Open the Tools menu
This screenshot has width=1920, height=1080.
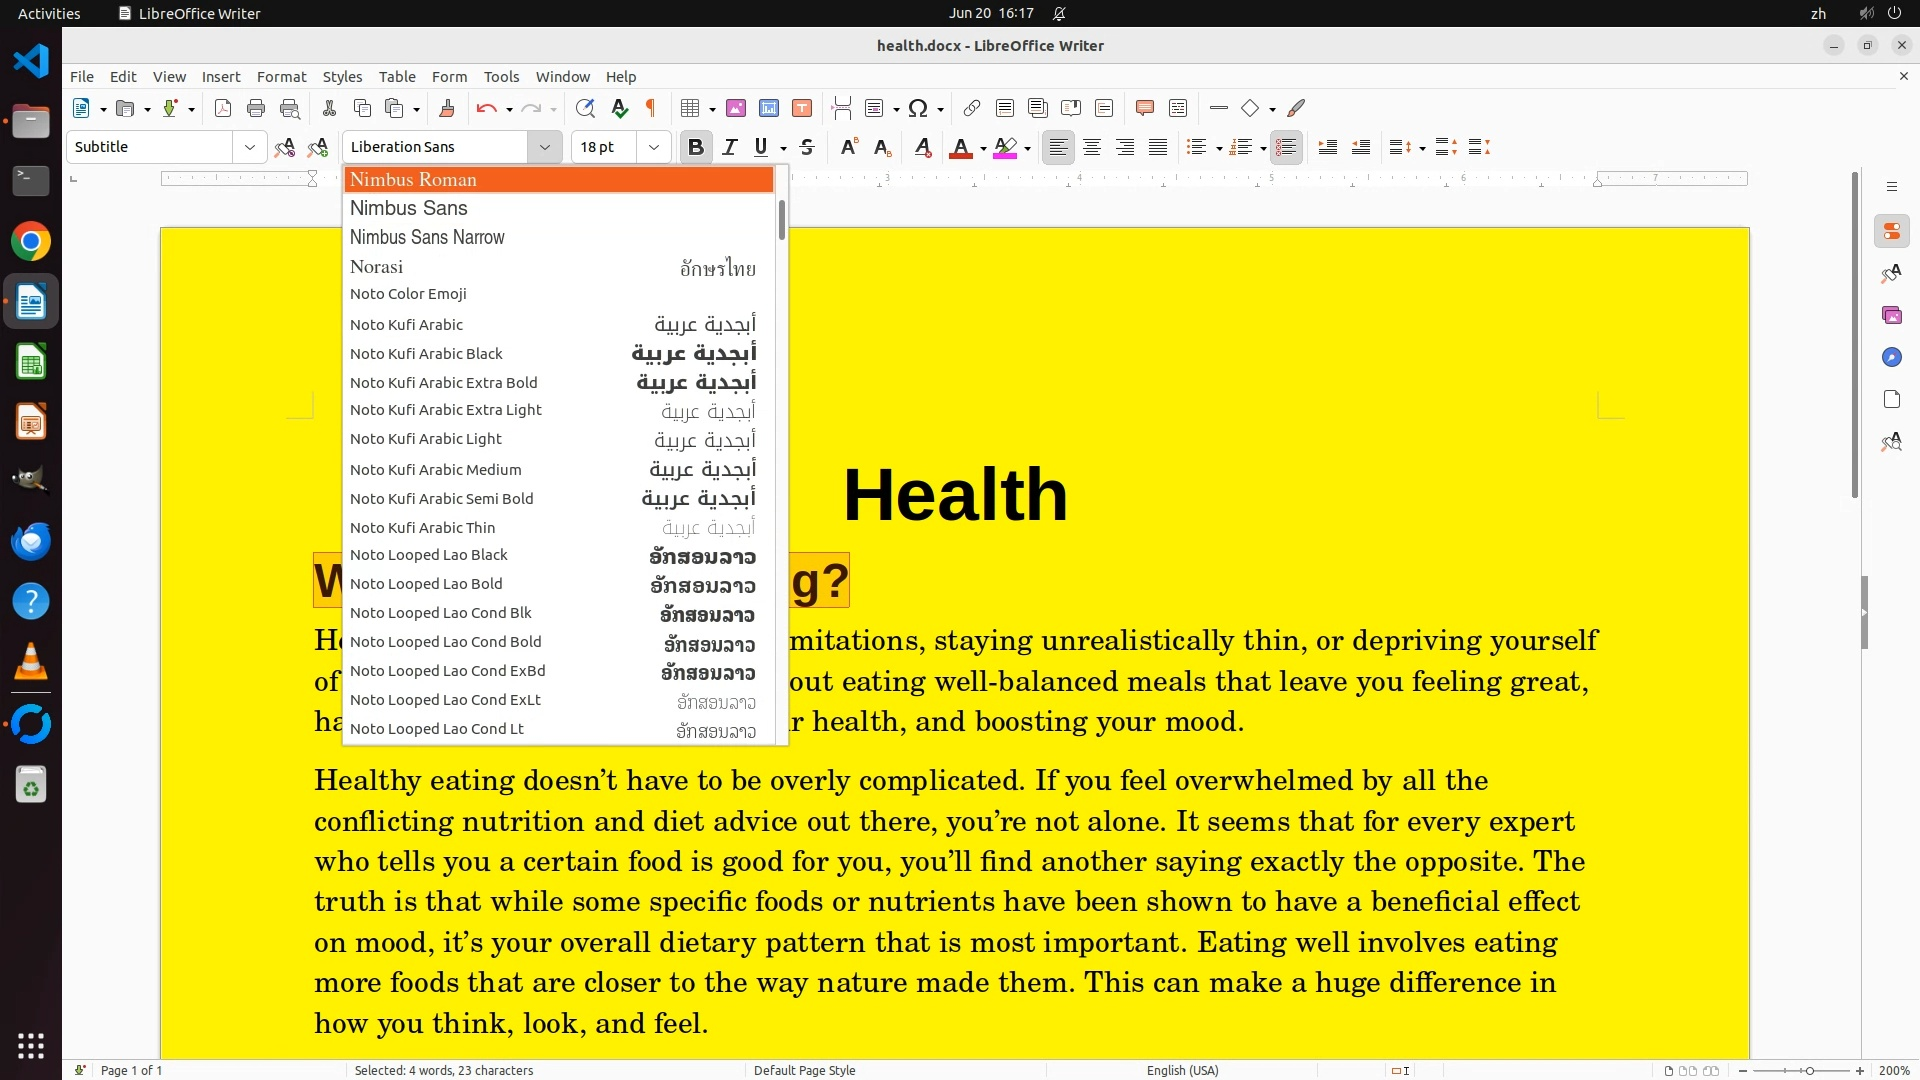point(501,77)
